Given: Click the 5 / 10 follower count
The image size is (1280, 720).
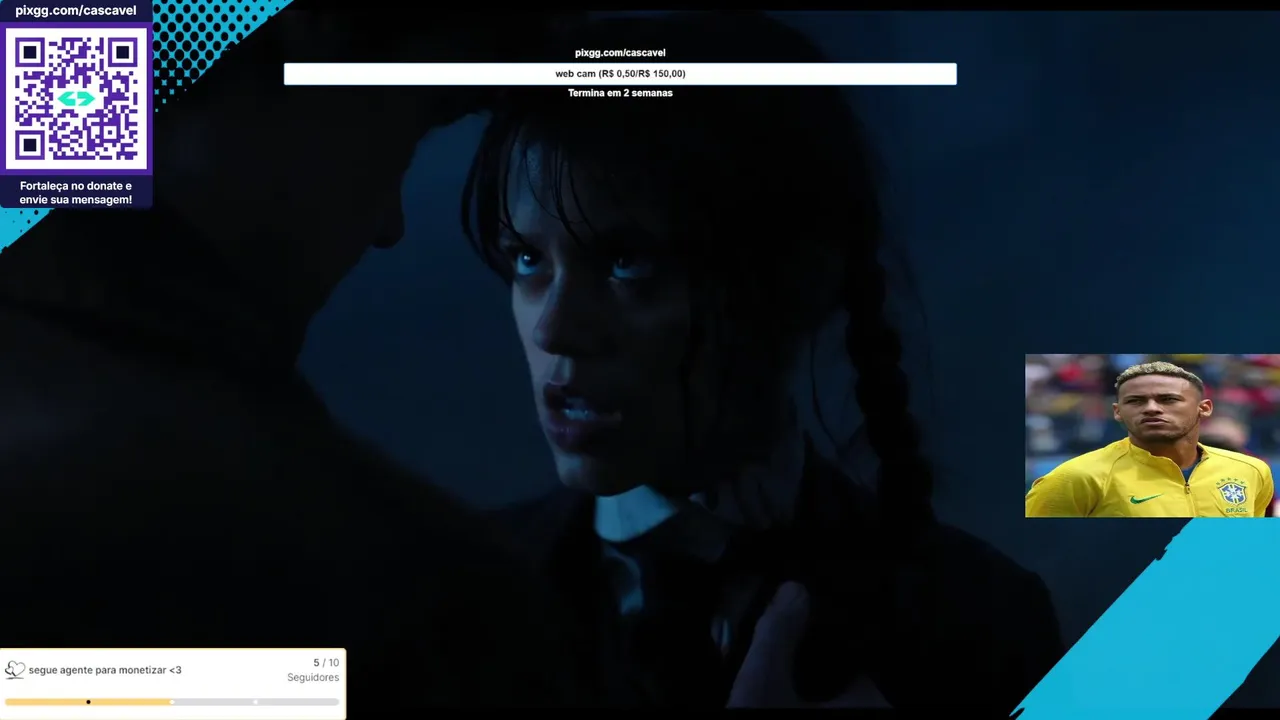Looking at the screenshot, I should click(326, 663).
